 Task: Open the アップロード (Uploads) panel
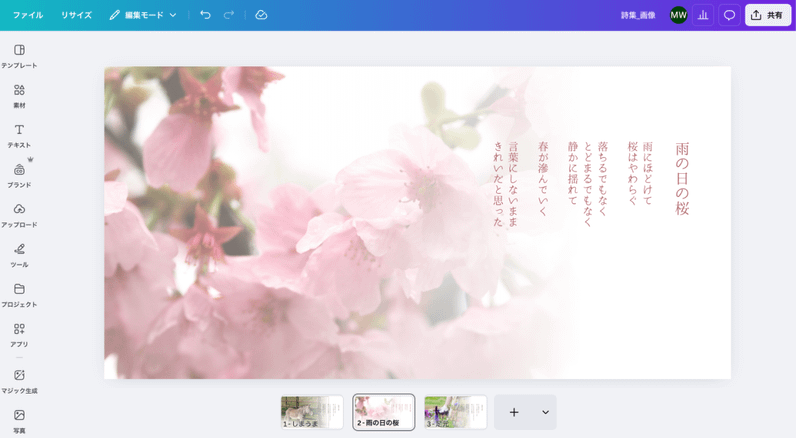pos(19,216)
